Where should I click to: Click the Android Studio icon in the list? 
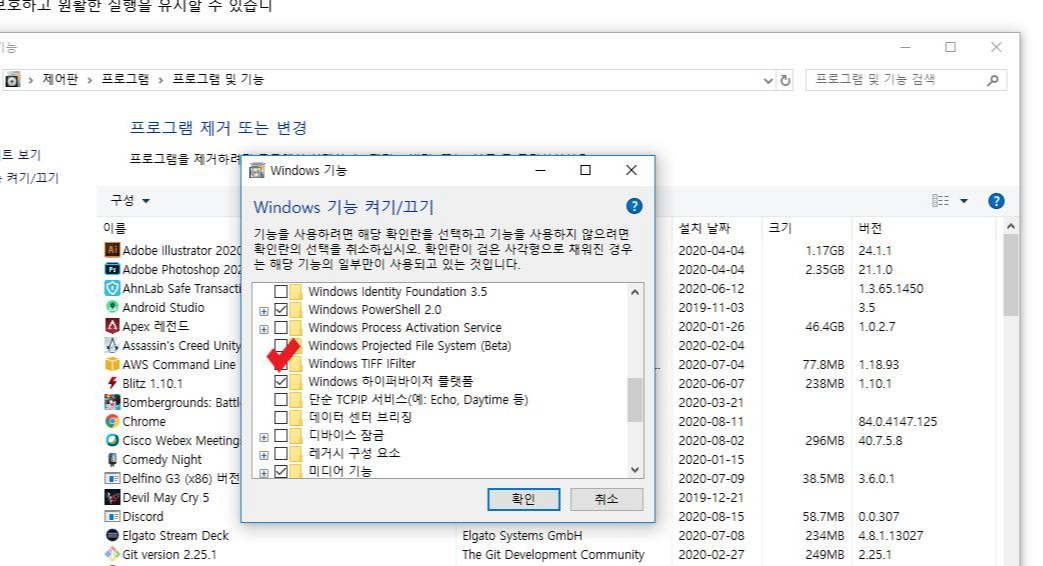pyautogui.click(x=112, y=307)
